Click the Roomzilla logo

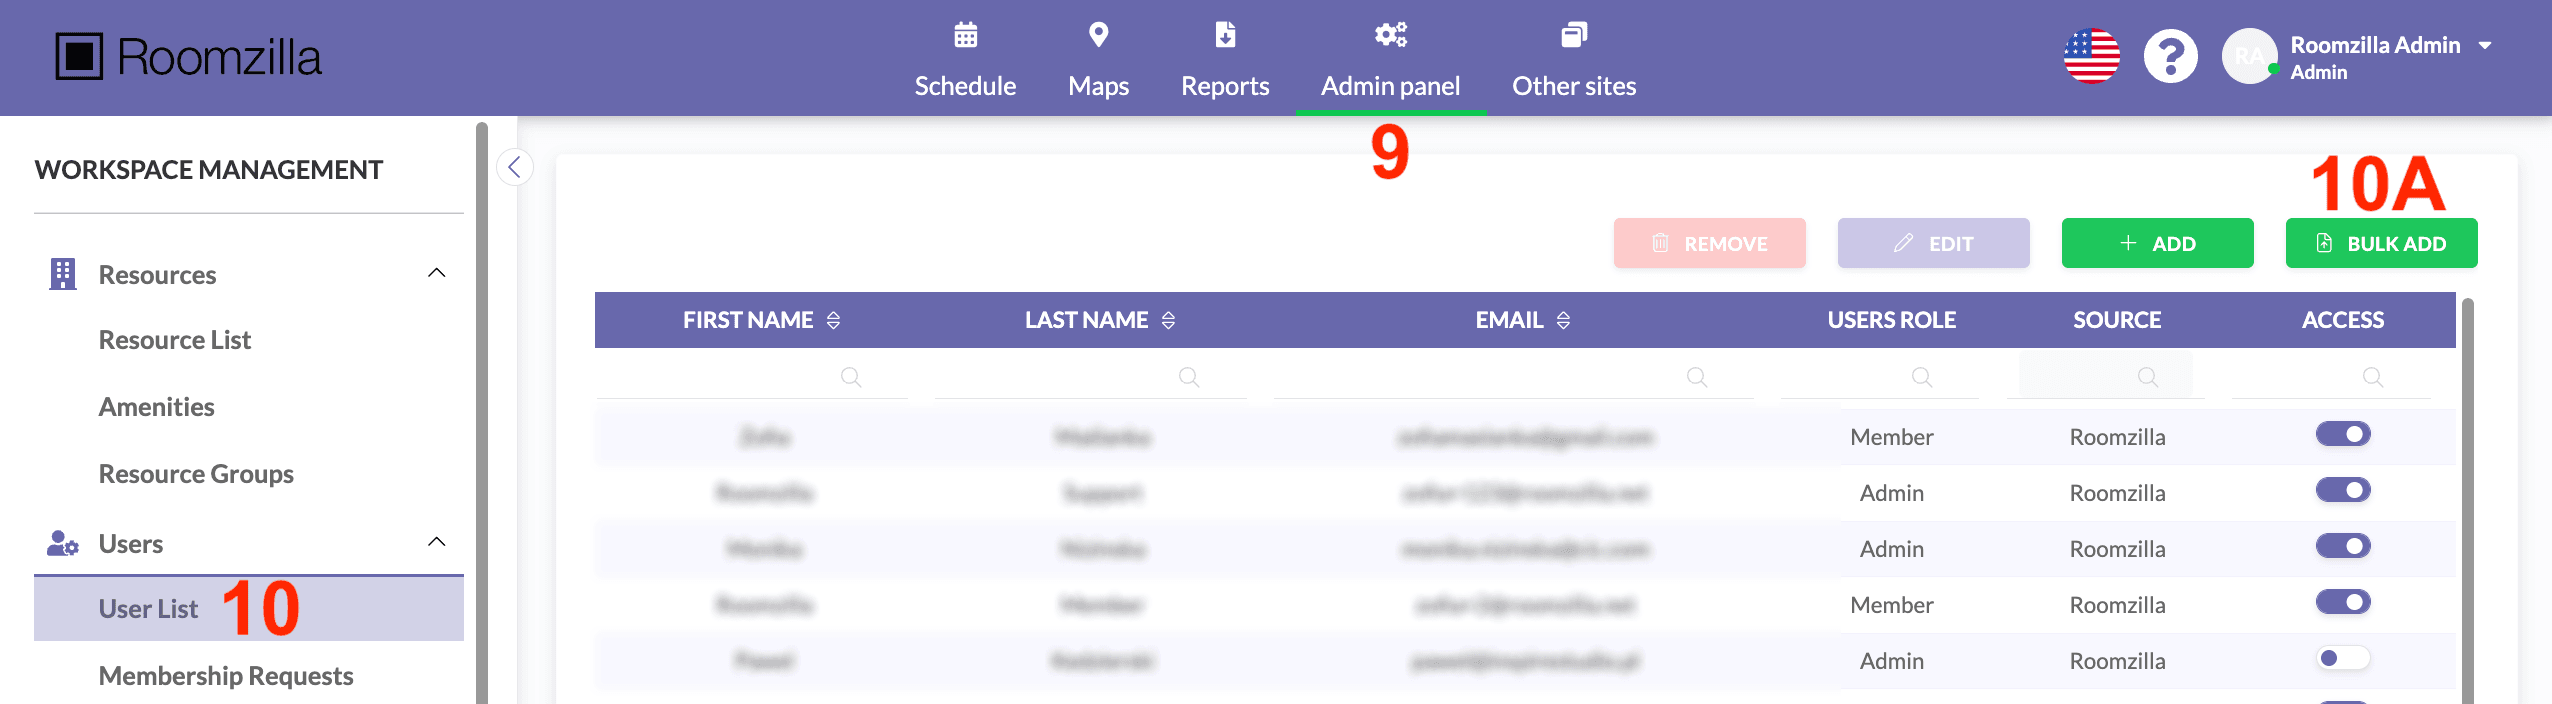188,57
